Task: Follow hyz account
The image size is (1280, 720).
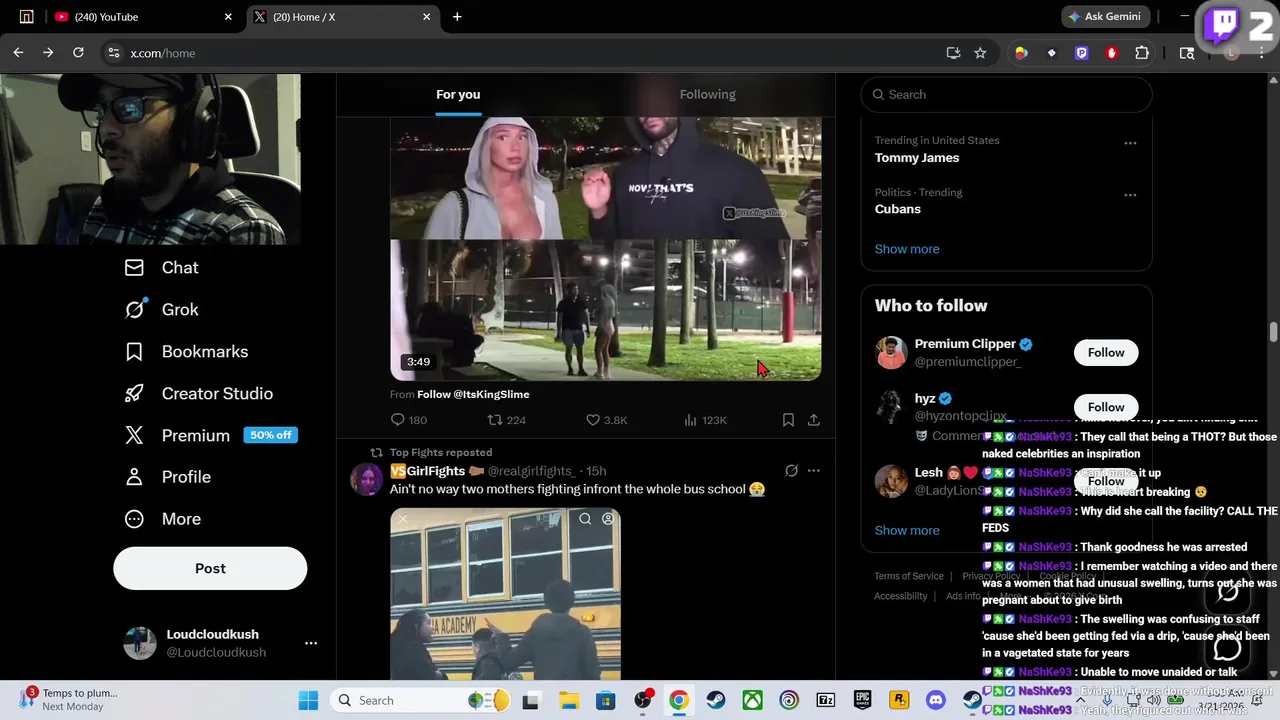Action: pos(1106,407)
